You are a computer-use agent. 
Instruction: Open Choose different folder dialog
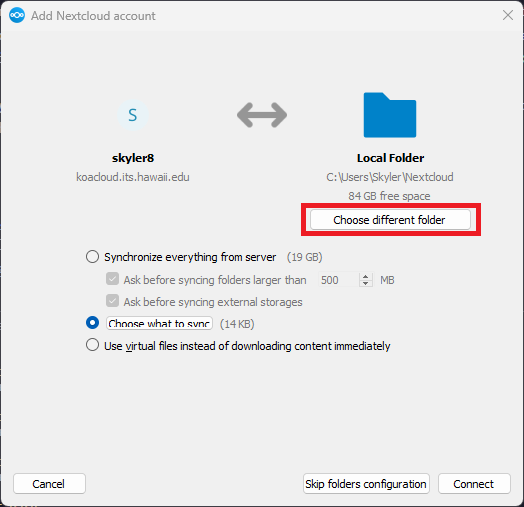tap(390, 220)
